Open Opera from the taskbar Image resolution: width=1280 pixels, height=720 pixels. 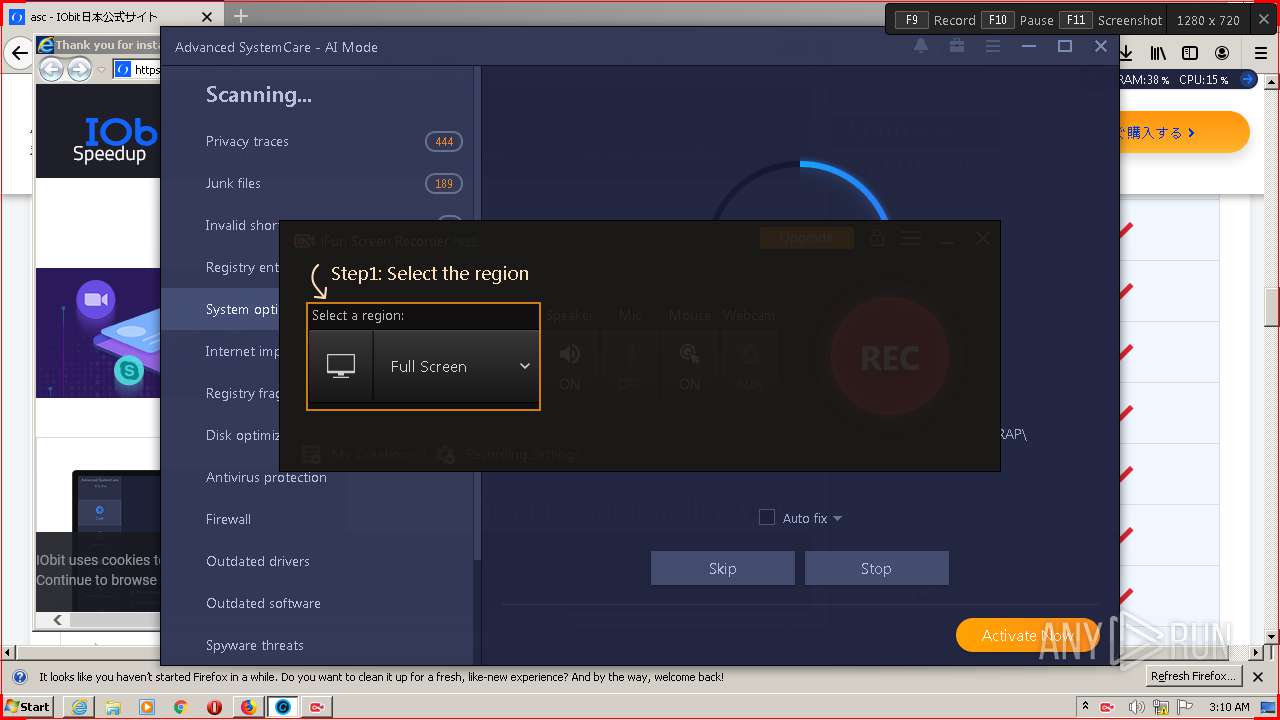(214, 706)
